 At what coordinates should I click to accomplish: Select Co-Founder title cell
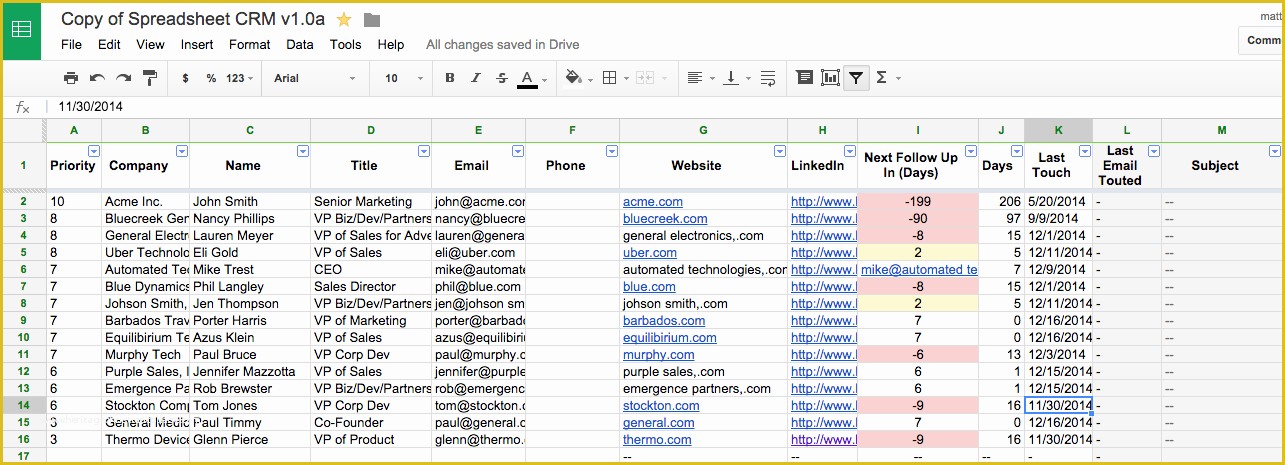(371, 423)
